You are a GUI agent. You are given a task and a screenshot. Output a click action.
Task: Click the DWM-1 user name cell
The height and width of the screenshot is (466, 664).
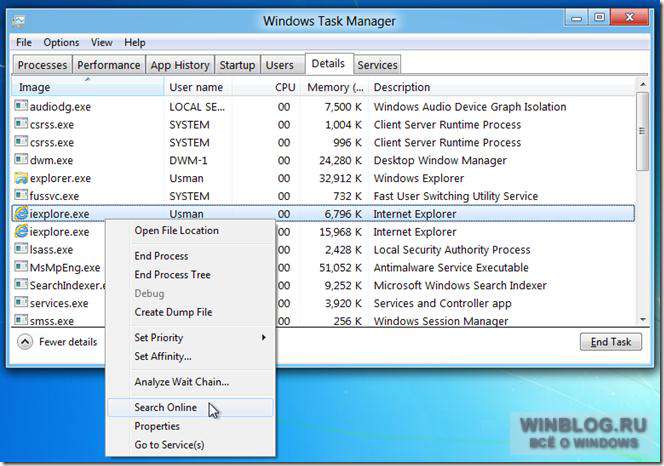(x=188, y=160)
